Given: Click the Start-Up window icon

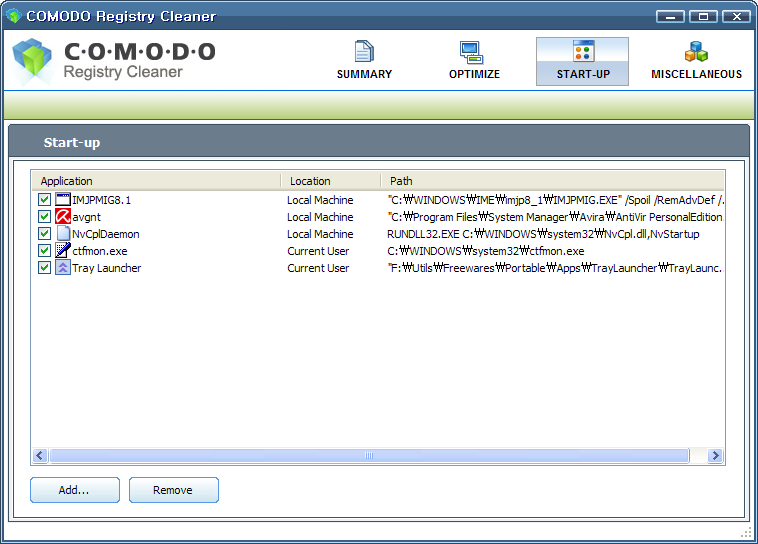Looking at the screenshot, I should pos(583,51).
